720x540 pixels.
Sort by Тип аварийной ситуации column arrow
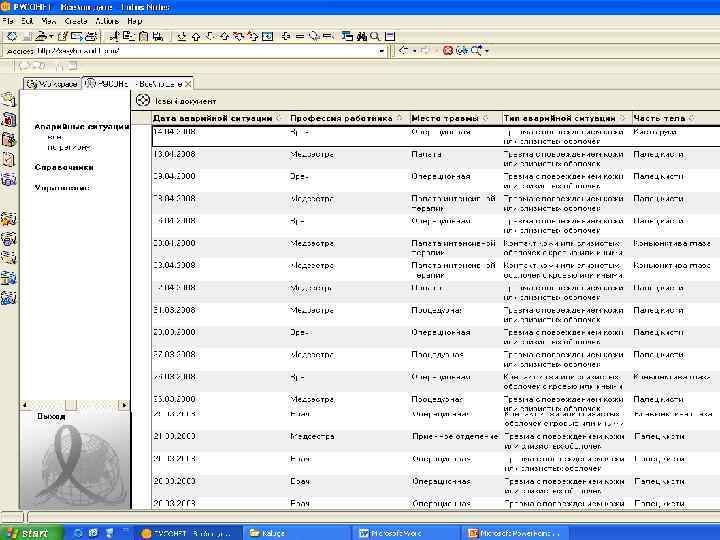pyautogui.click(x=622, y=118)
